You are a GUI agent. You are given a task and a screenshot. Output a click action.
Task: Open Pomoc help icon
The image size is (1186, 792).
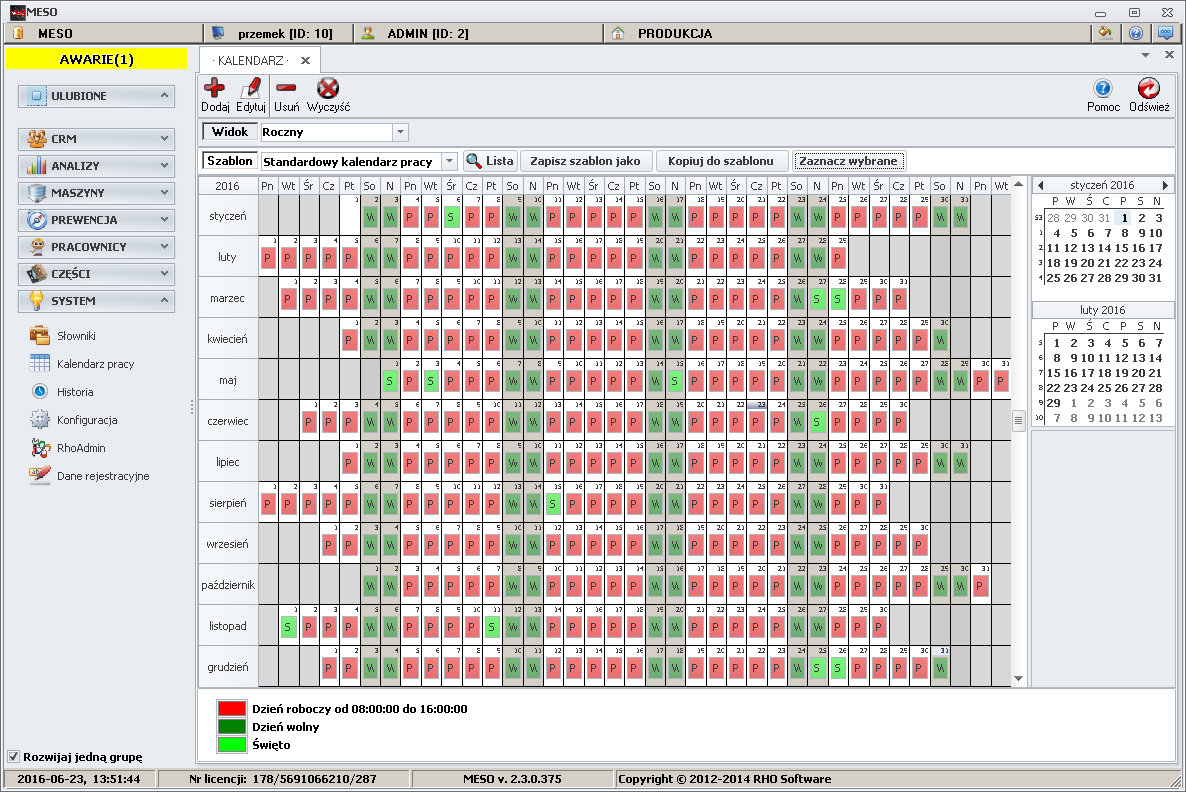pyautogui.click(x=1102, y=89)
